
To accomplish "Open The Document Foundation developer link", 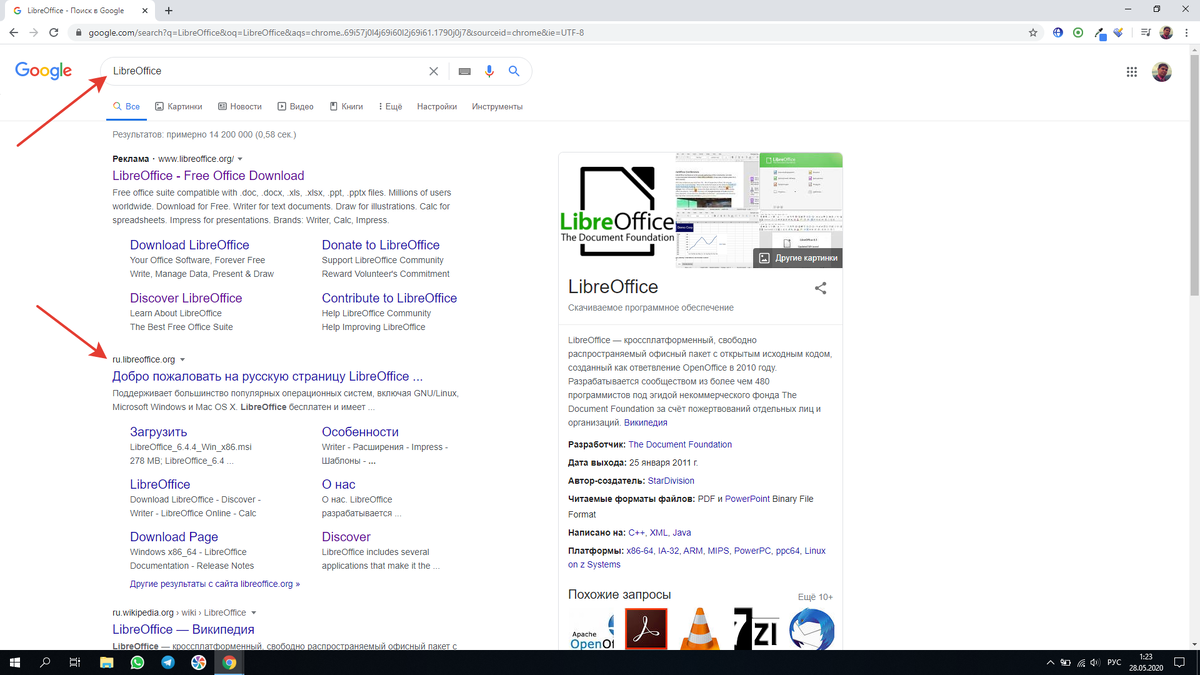I will pyautogui.click(x=680, y=445).
